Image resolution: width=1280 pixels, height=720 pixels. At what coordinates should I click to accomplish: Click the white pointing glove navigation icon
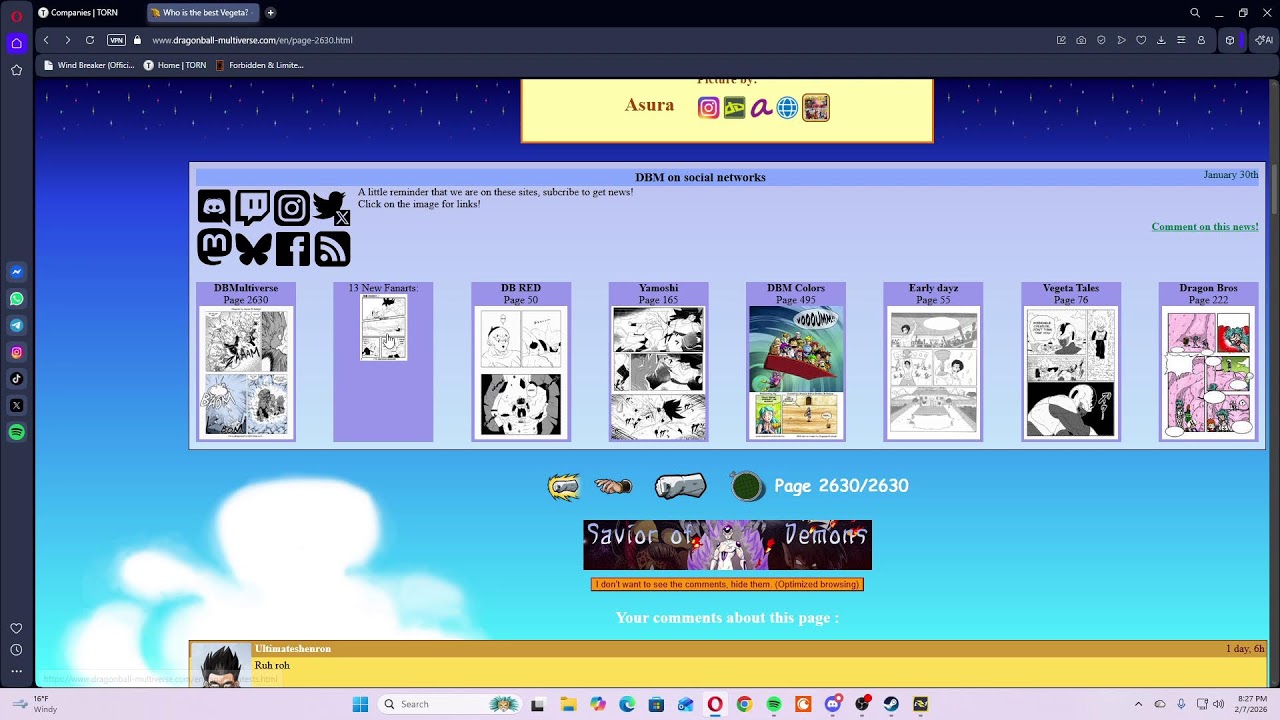point(680,486)
